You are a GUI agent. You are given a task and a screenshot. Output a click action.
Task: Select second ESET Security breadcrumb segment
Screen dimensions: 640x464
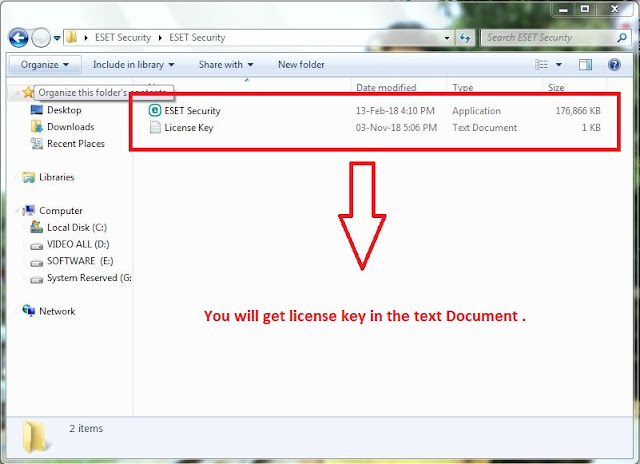point(197,38)
